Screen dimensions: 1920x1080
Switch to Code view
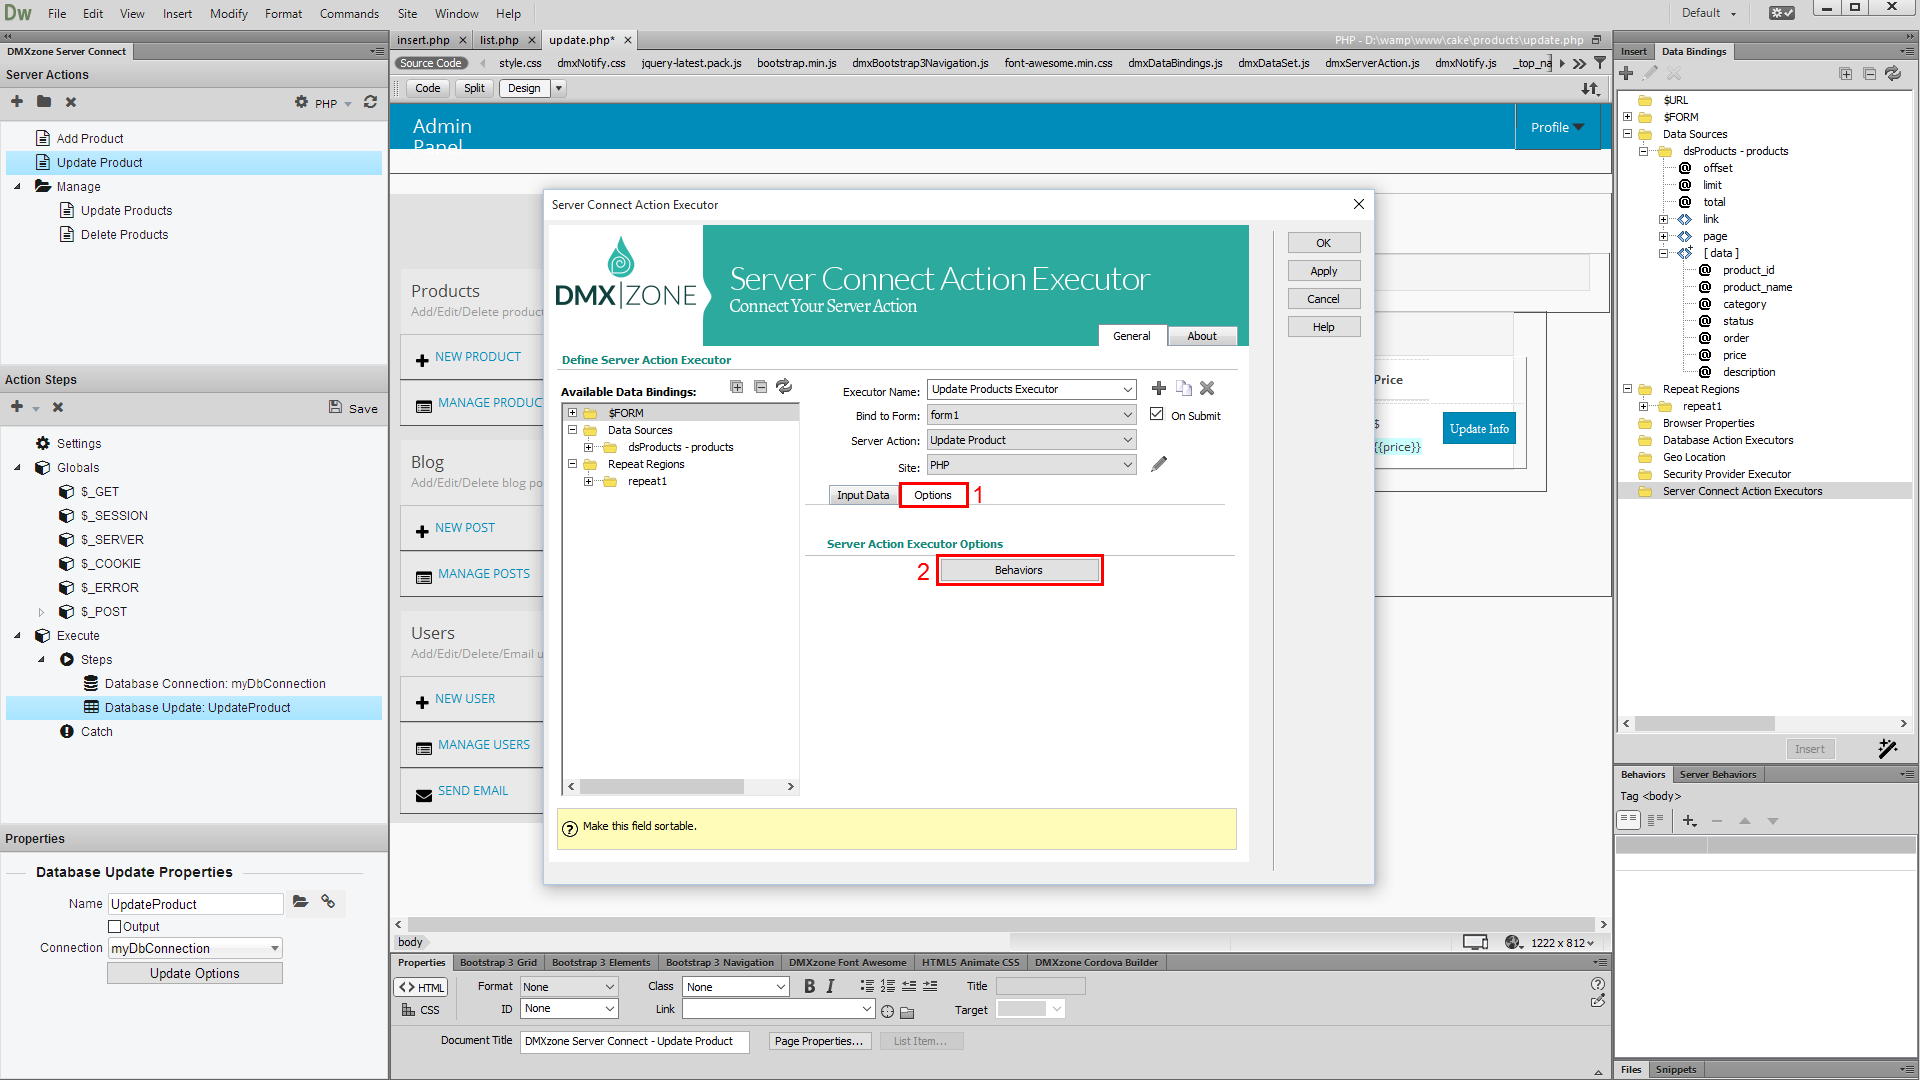428,88
